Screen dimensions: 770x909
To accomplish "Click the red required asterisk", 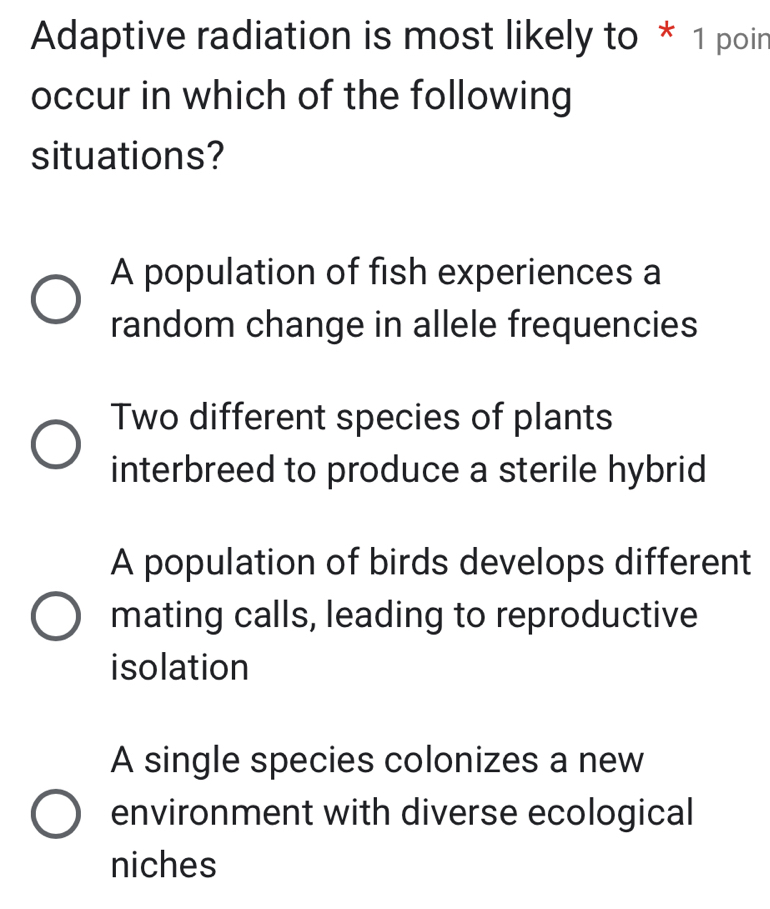I will tap(666, 33).
